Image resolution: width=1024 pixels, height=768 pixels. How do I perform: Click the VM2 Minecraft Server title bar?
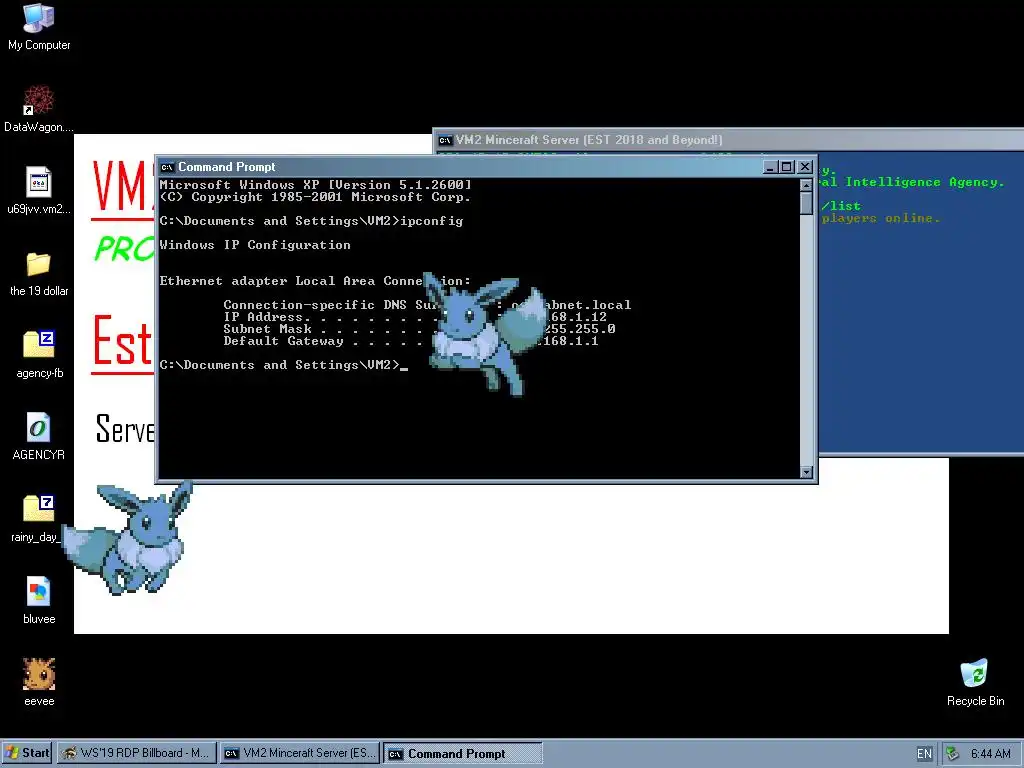[x=728, y=140]
